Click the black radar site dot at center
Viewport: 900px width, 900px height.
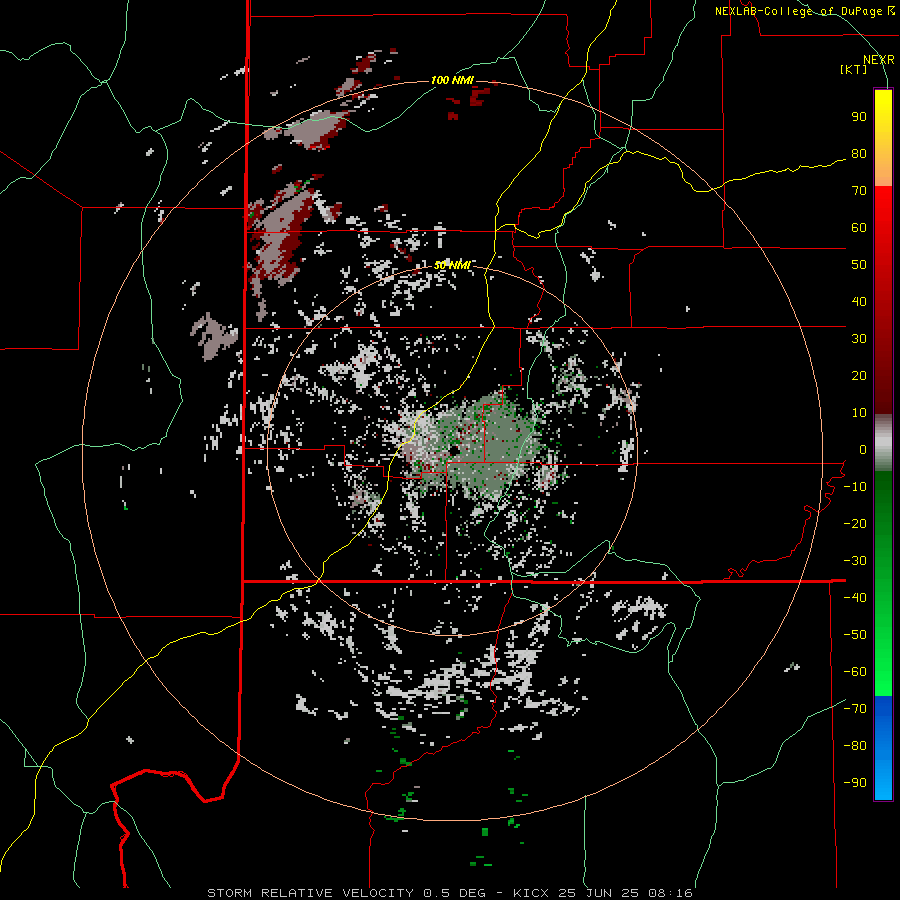pyautogui.click(x=453, y=451)
